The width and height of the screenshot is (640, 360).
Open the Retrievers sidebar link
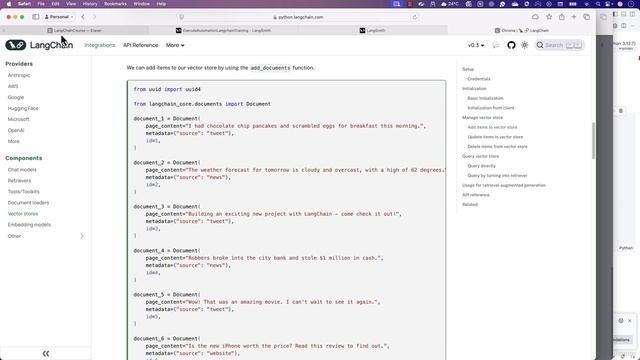coord(19,180)
